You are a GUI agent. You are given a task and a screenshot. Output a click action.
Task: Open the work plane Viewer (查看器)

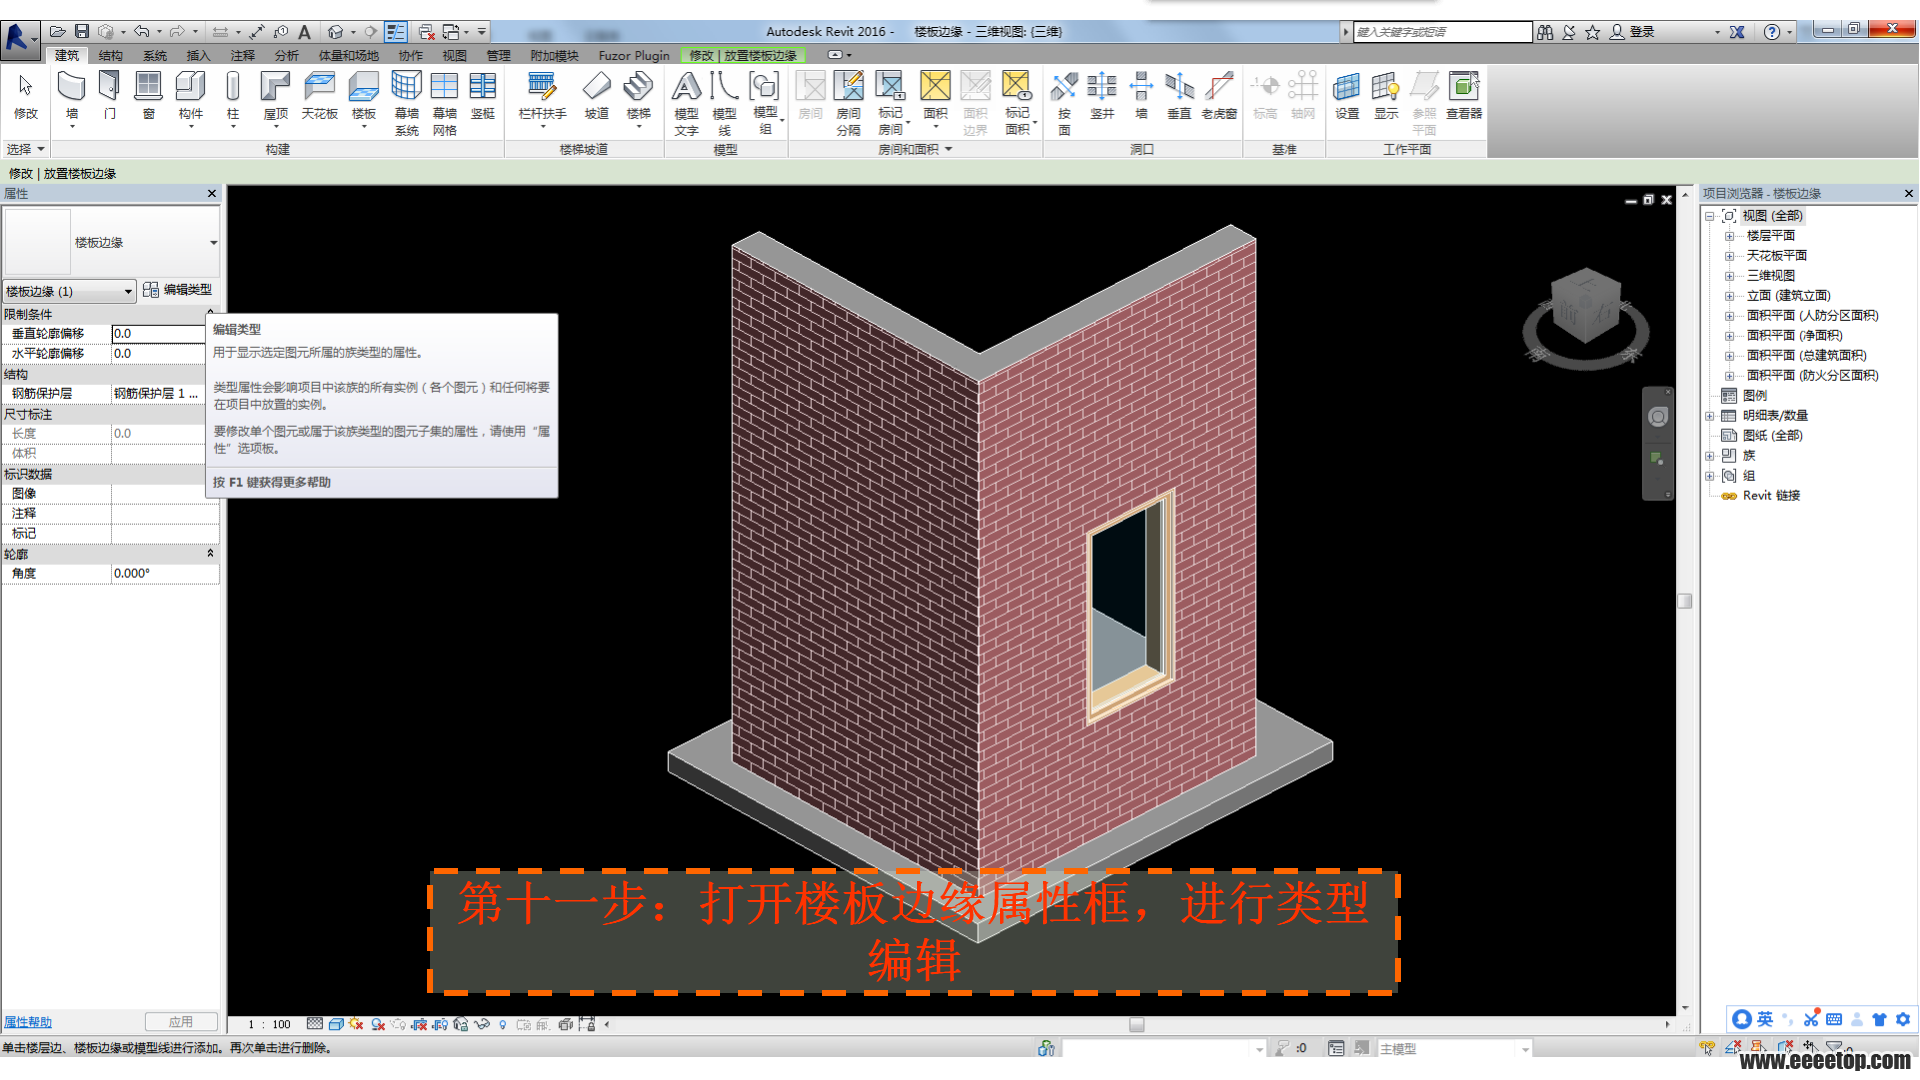pyautogui.click(x=1464, y=96)
